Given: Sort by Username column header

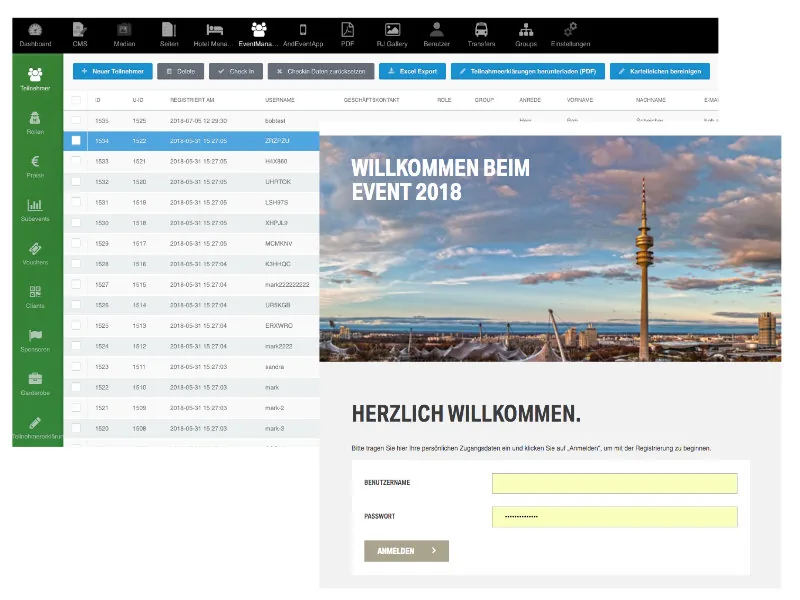Looking at the screenshot, I should 280,100.
